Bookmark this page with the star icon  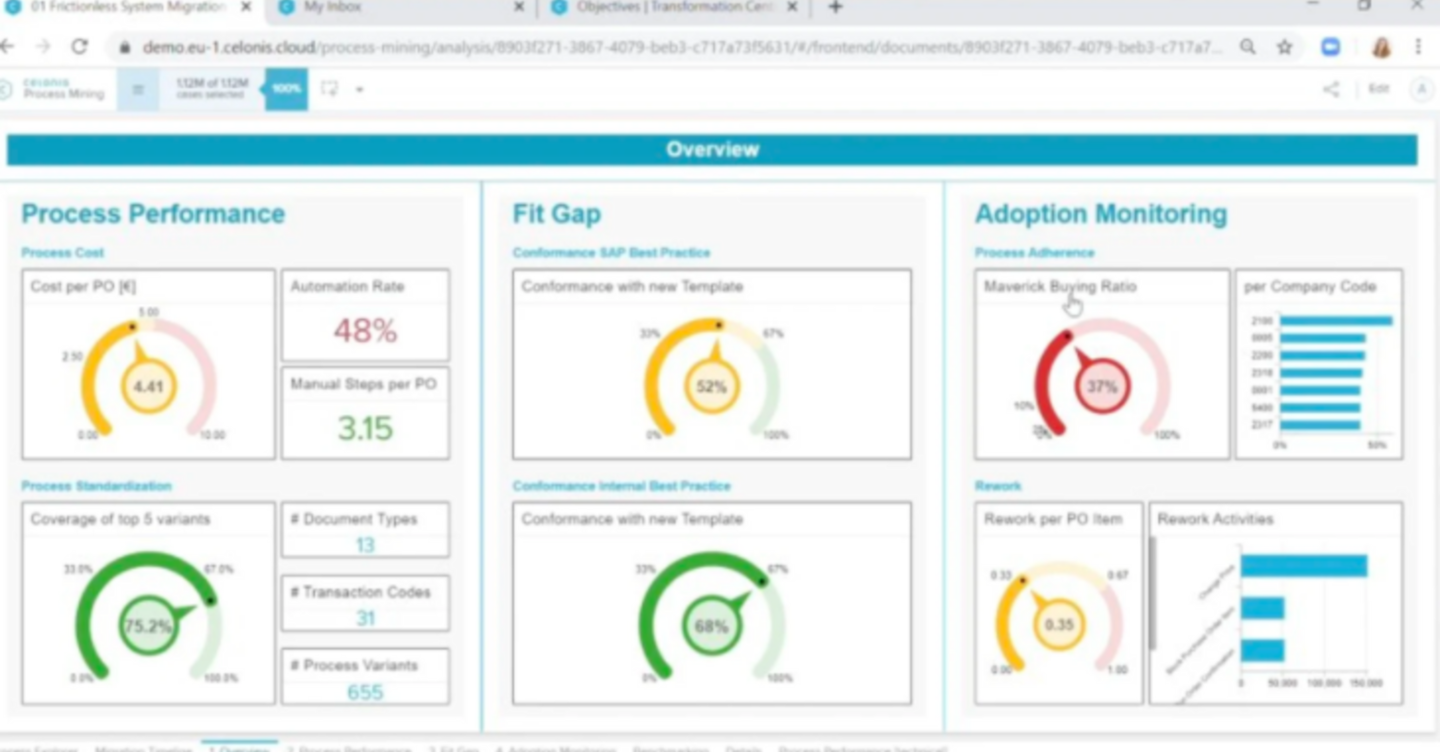coord(1285,47)
